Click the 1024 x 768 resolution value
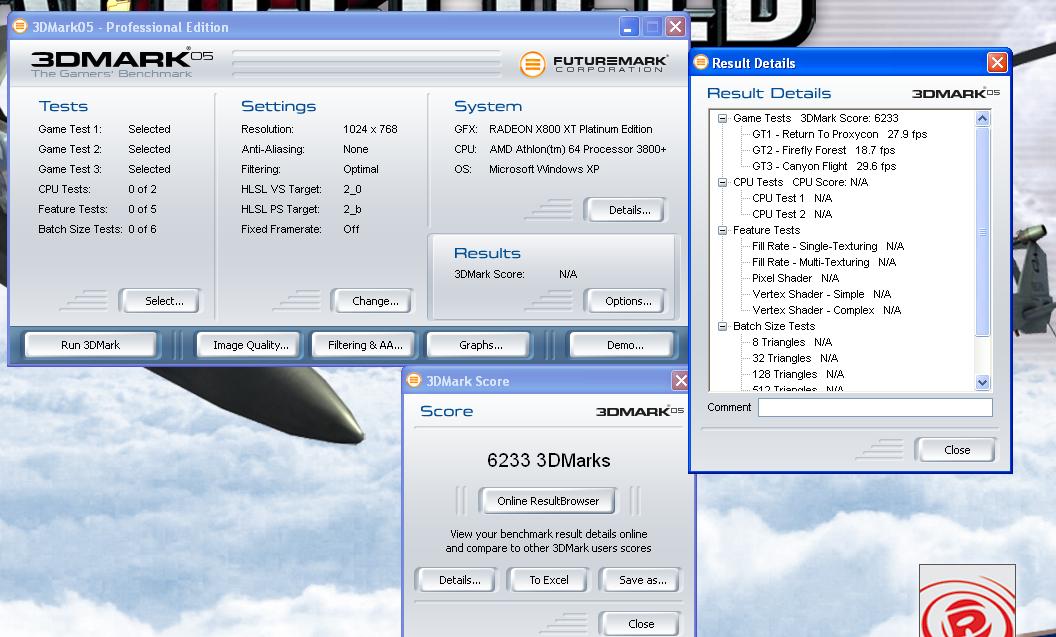The height and width of the screenshot is (637, 1056). pyautogui.click(x=370, y=129)
